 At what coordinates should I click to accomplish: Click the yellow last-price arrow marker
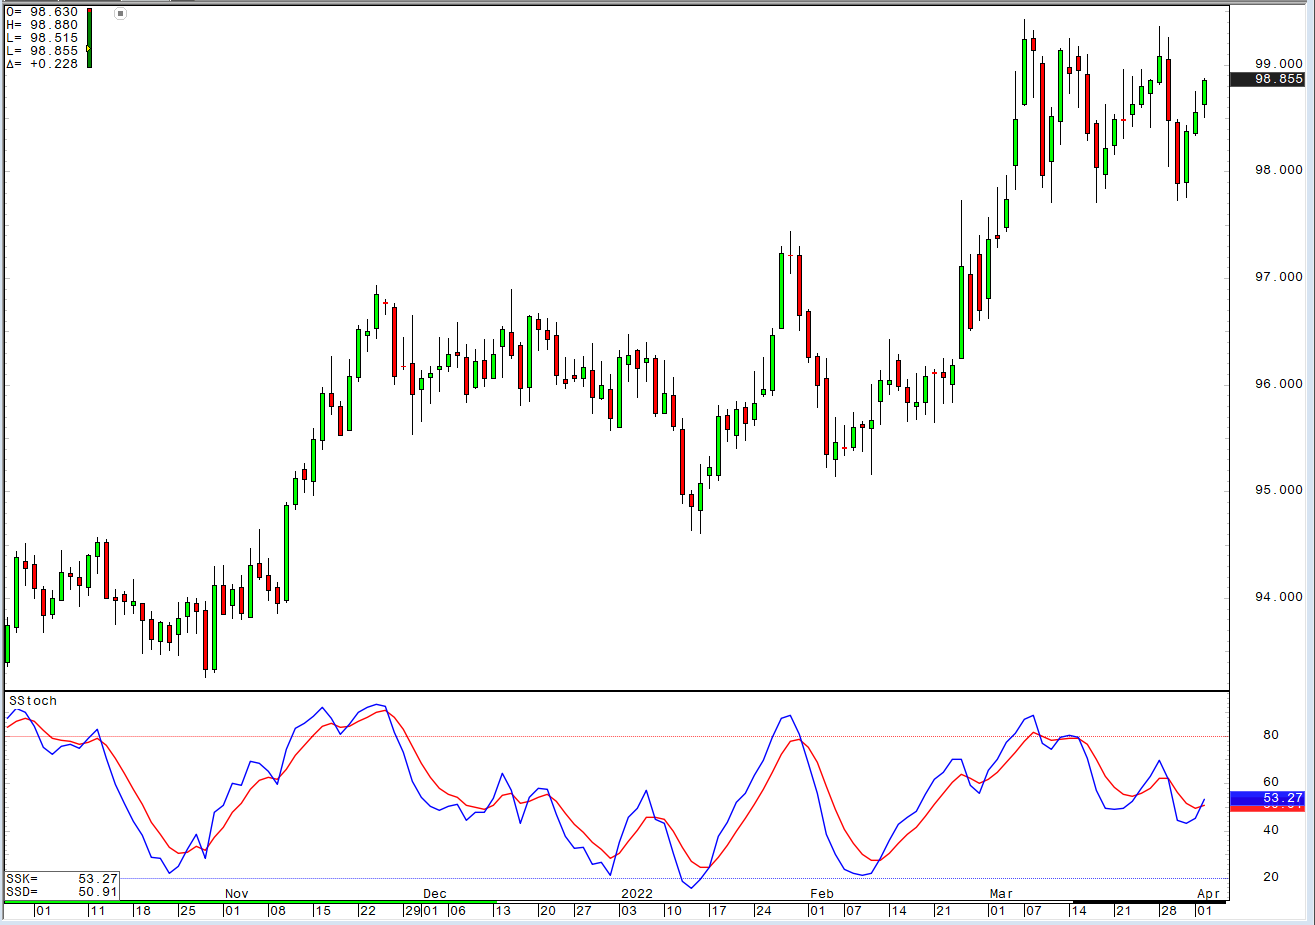click(x=88, y=48)
